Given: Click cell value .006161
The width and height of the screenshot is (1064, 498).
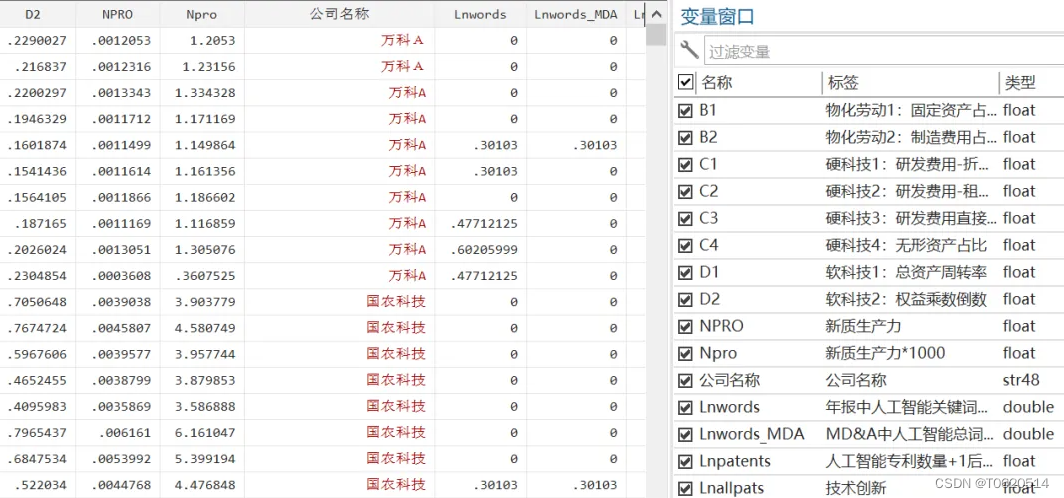Looking at the screenshot, I should click(x=126, y=432).
